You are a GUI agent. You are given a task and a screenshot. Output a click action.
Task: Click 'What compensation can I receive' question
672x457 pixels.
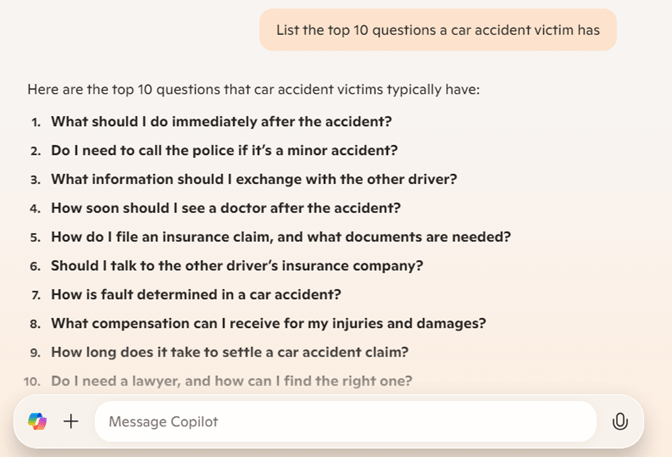coord(269,323)
